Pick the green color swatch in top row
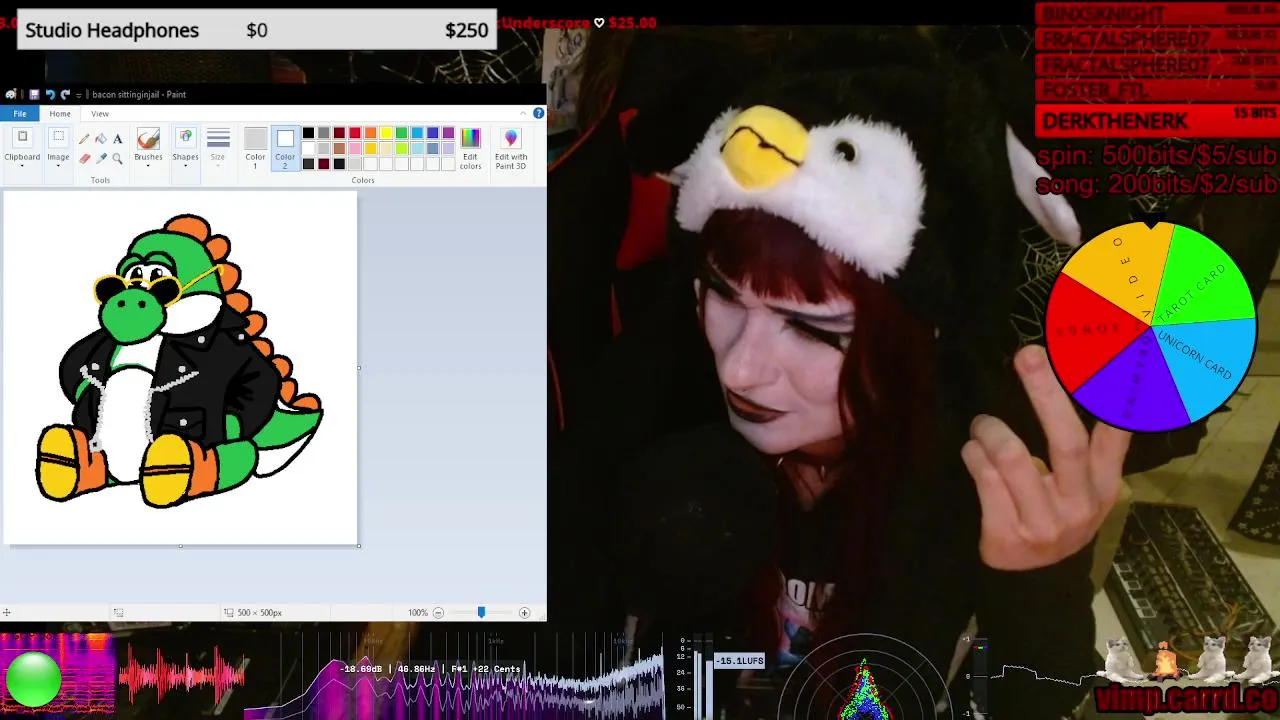1280x720 pixels. pyautogui.click(x=402, y=132)
